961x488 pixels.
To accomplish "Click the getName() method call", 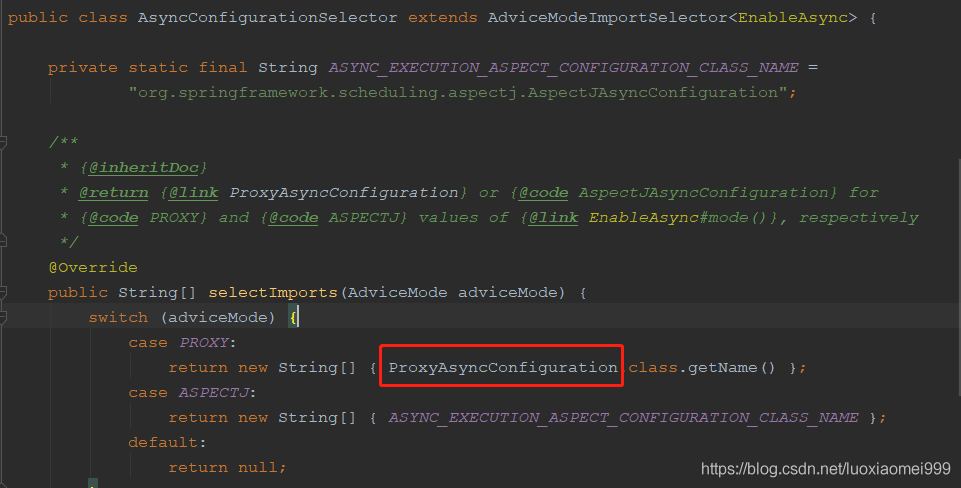I will [x=732, y=368].
